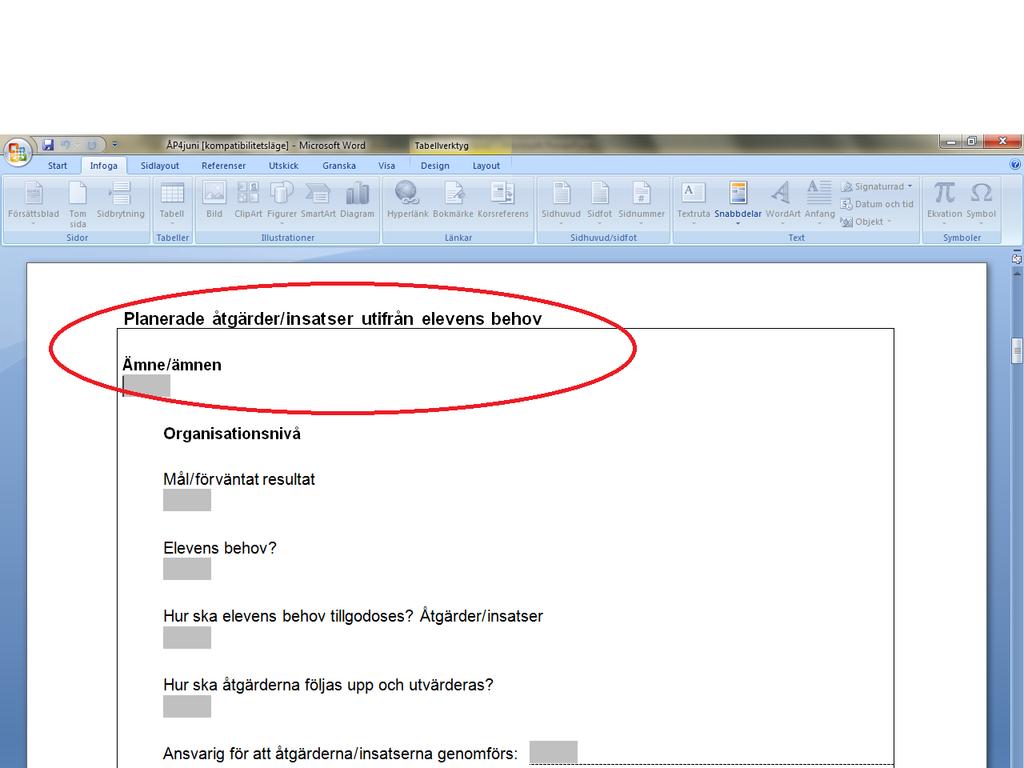Image resolution: width=1024 pixels, height=768 pixels.
Task: Insert a Korsreferens cross-reference
Action: click(503, 201)
